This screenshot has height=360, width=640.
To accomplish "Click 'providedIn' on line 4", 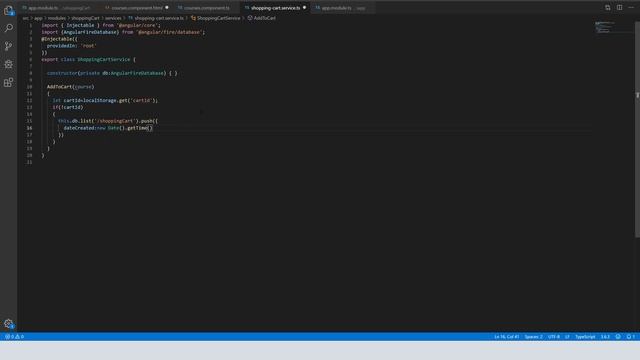I will pyautogui.click(x=60, y=46).
